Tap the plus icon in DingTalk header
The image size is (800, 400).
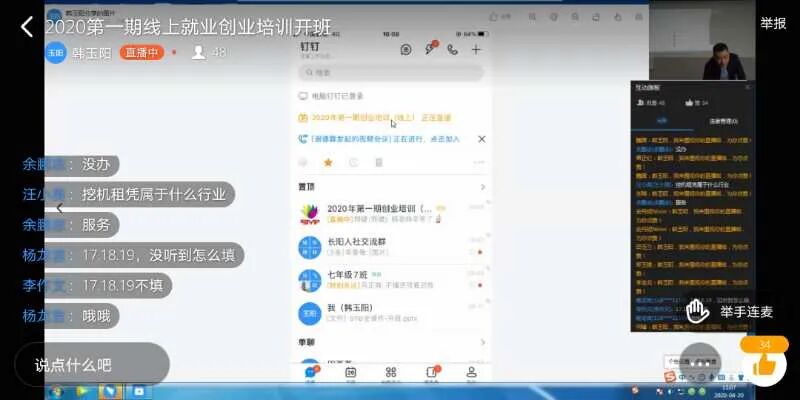tap(476, 49)
